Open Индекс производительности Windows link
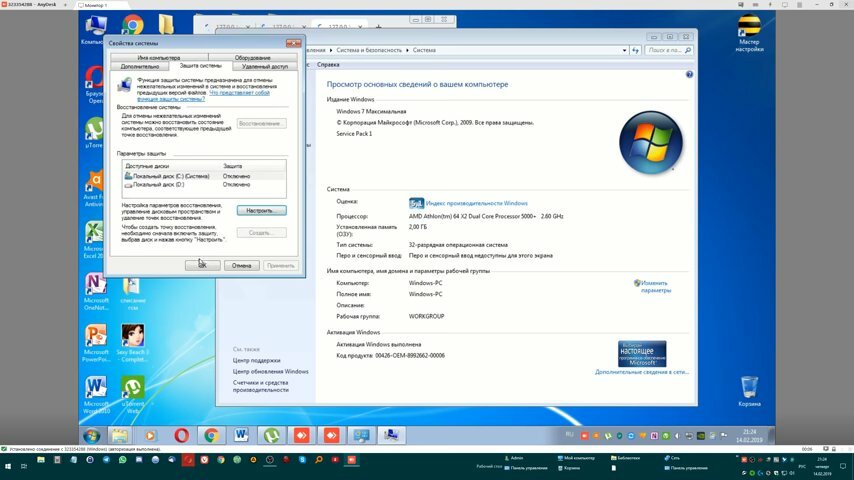Image resolution: width=854 pixels, height=480 pixels. [x=477, y=203]
